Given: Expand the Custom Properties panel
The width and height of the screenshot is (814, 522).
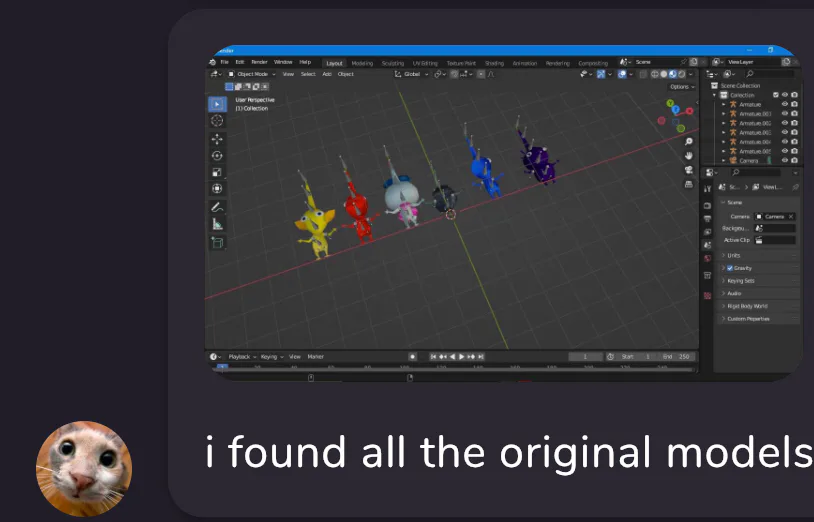Looking at the screenshot, I should click(x=760, y=319).
